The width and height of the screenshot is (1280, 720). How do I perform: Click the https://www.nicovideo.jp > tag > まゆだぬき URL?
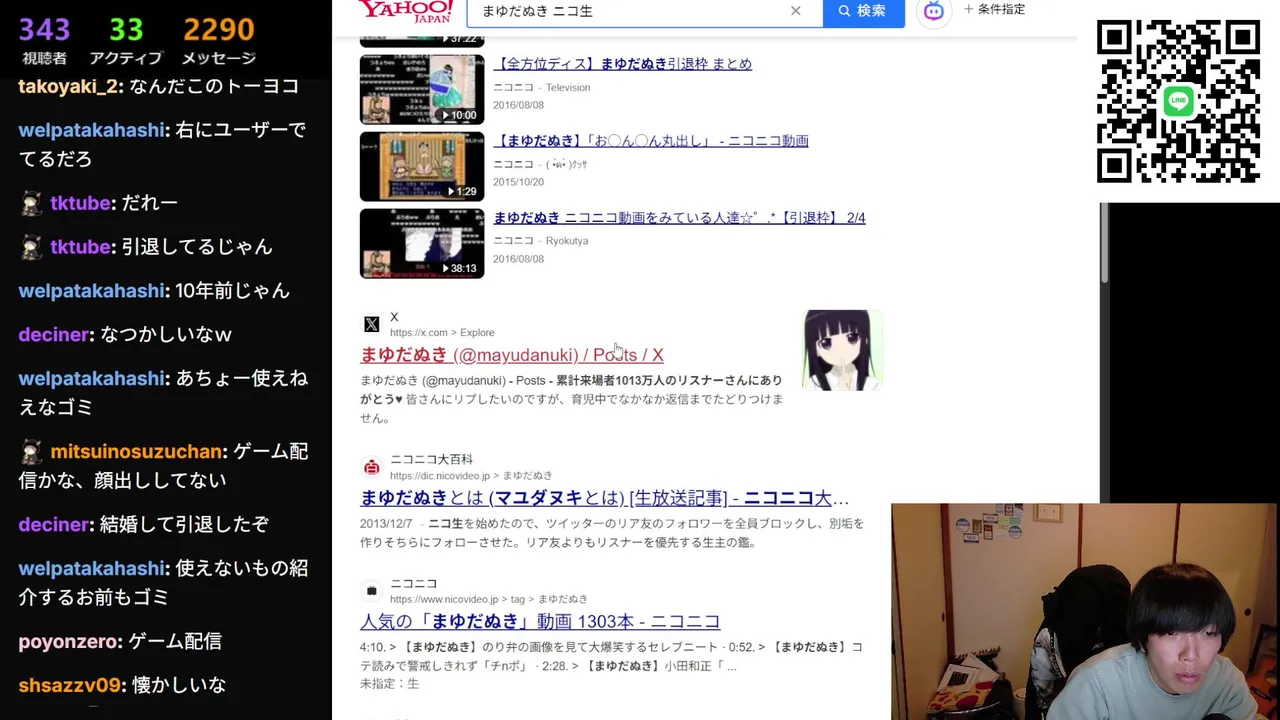pos(489,600)
